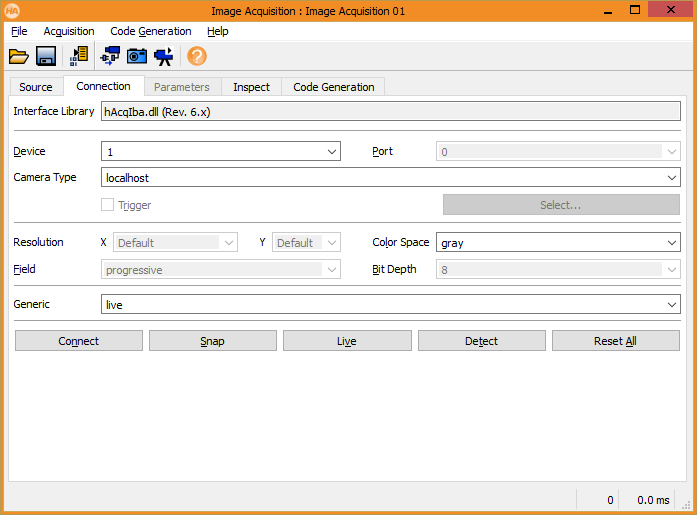Click the HA application icon in title bar

(12, 11)
